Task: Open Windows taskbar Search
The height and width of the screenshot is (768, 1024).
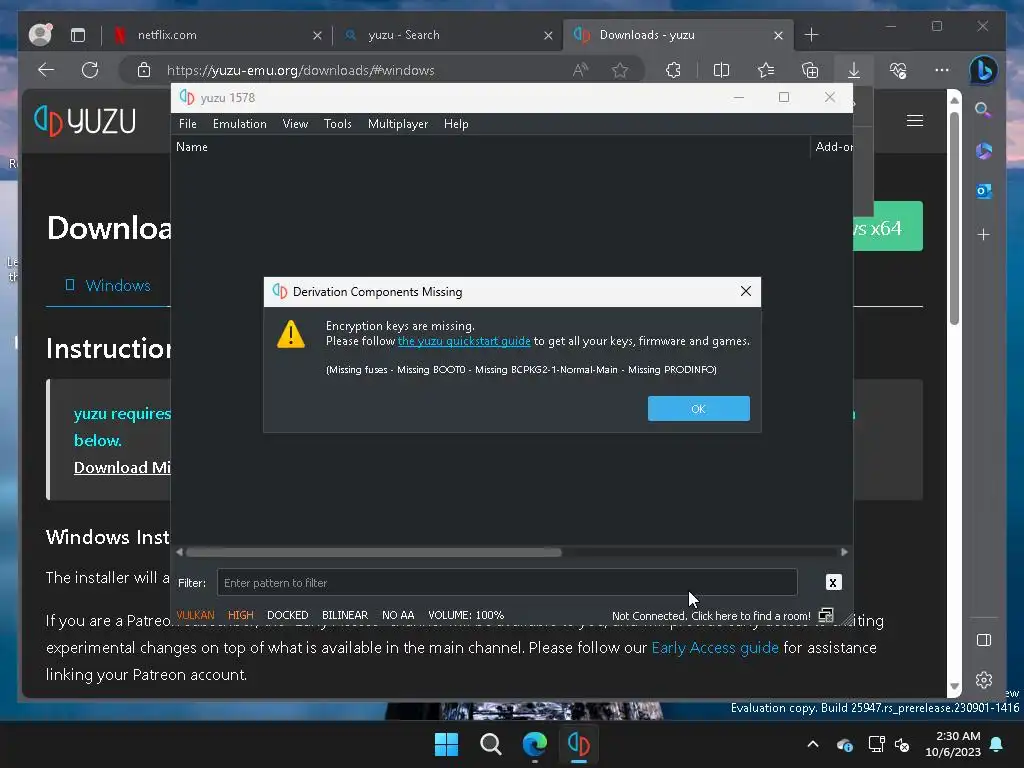Action: point(490,744)
